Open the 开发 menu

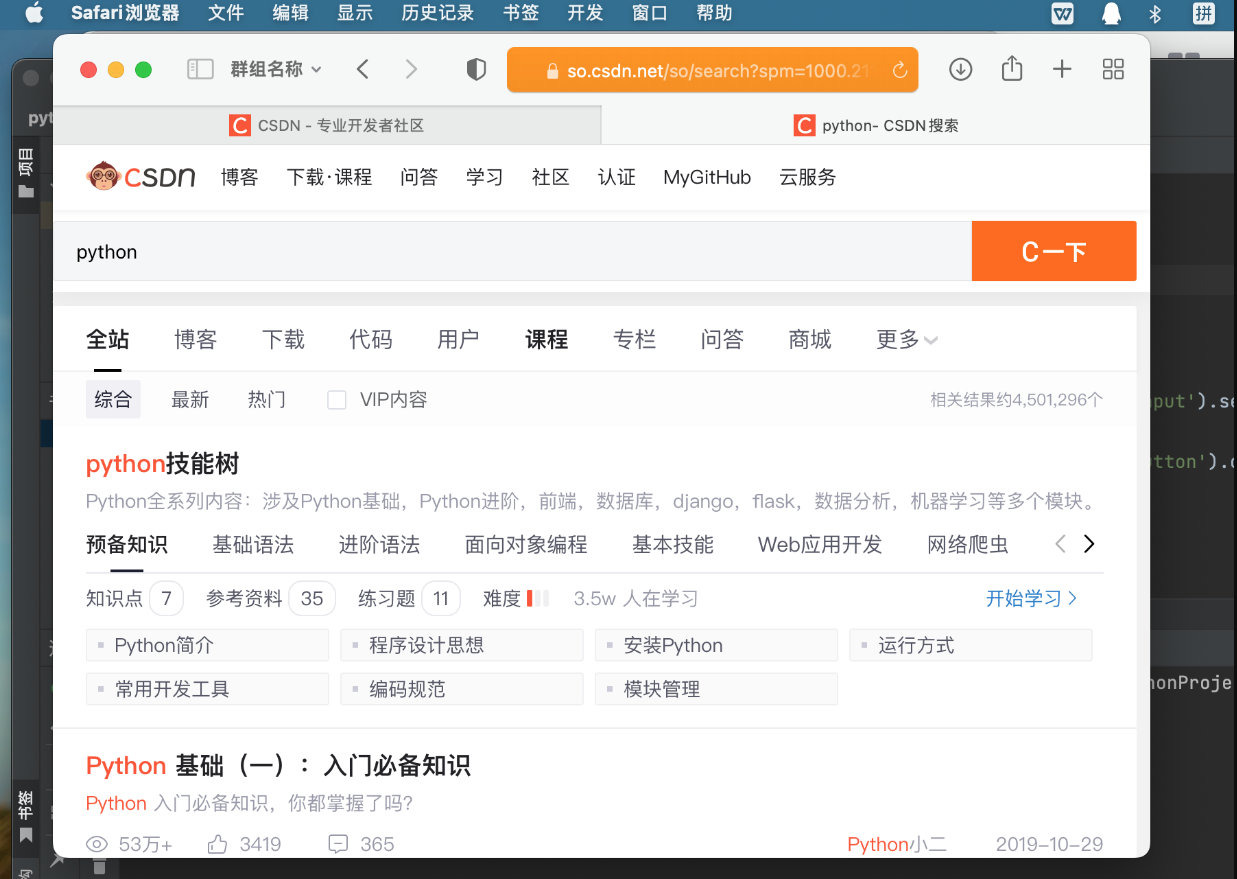[585, 13]
